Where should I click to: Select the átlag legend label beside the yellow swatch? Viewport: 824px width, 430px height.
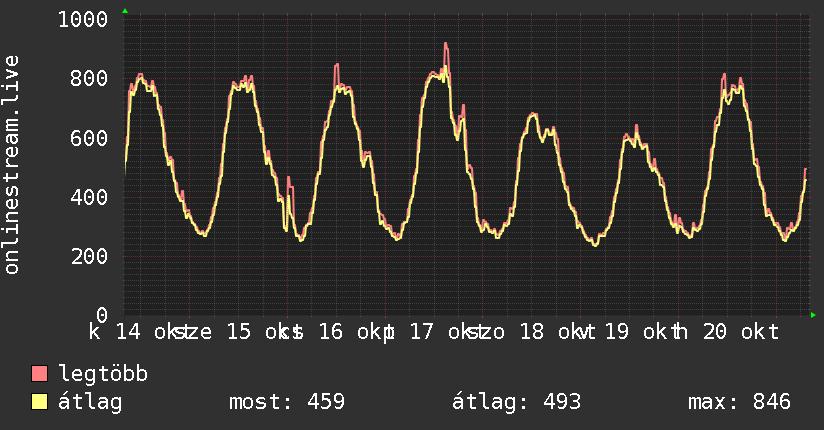click(90, 402)
